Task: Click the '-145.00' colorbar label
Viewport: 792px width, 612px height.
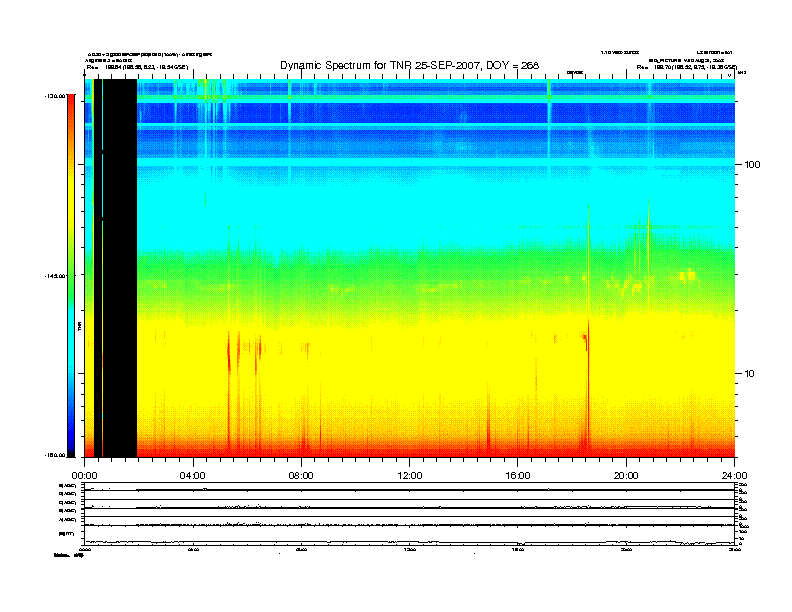Action: coord(54,276)
